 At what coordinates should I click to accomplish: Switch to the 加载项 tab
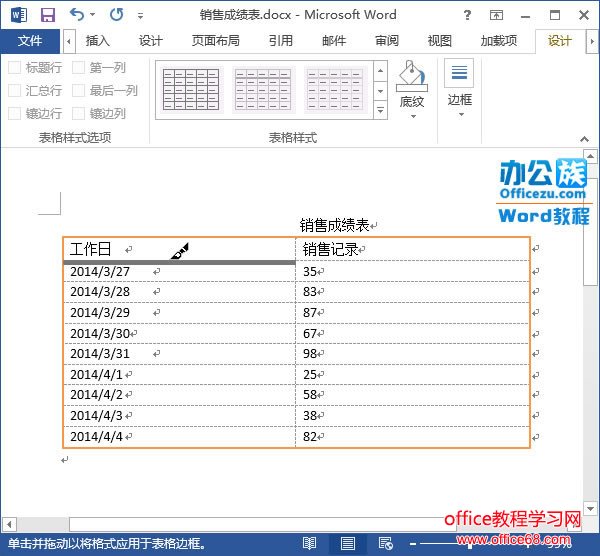tap(499, 41)
